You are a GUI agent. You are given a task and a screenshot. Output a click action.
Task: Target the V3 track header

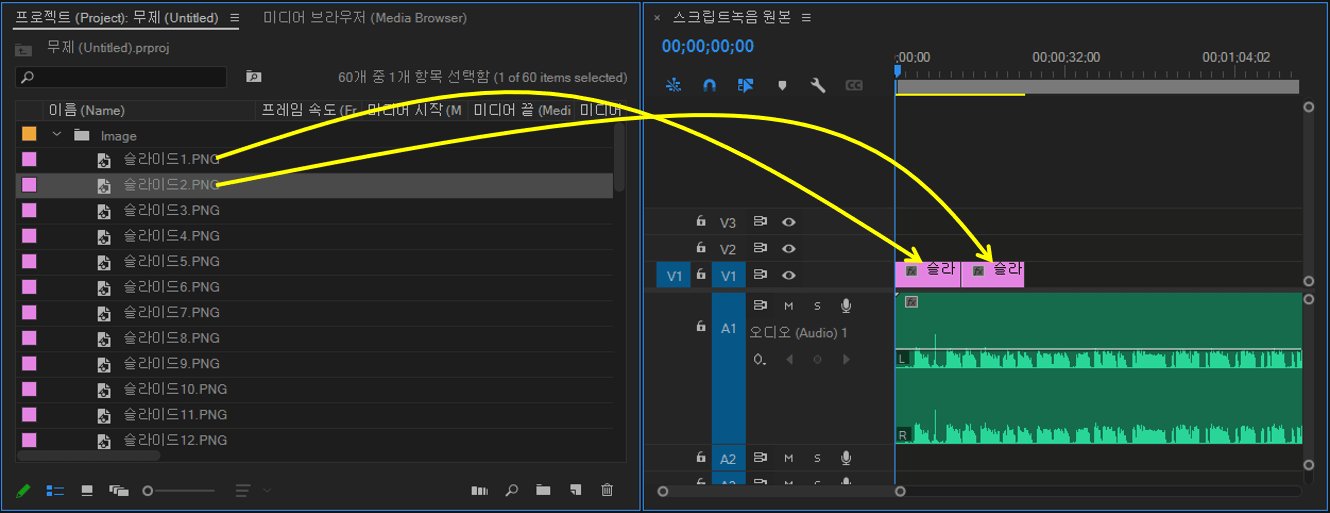(x=728, y=222)
